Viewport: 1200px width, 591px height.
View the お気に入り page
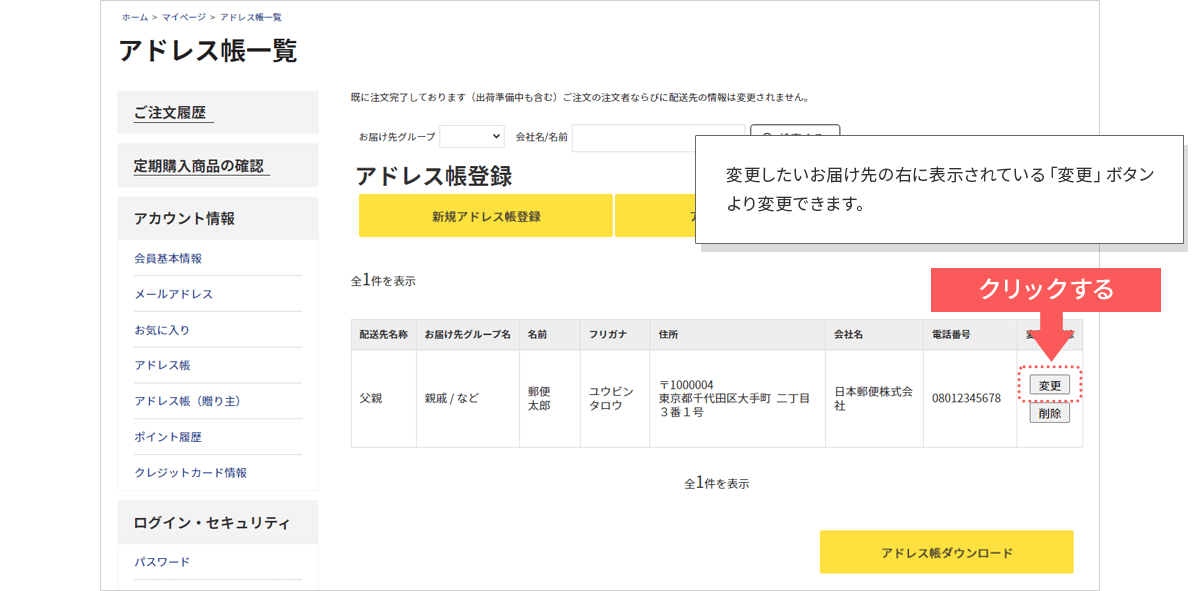(x=162, y=330)
